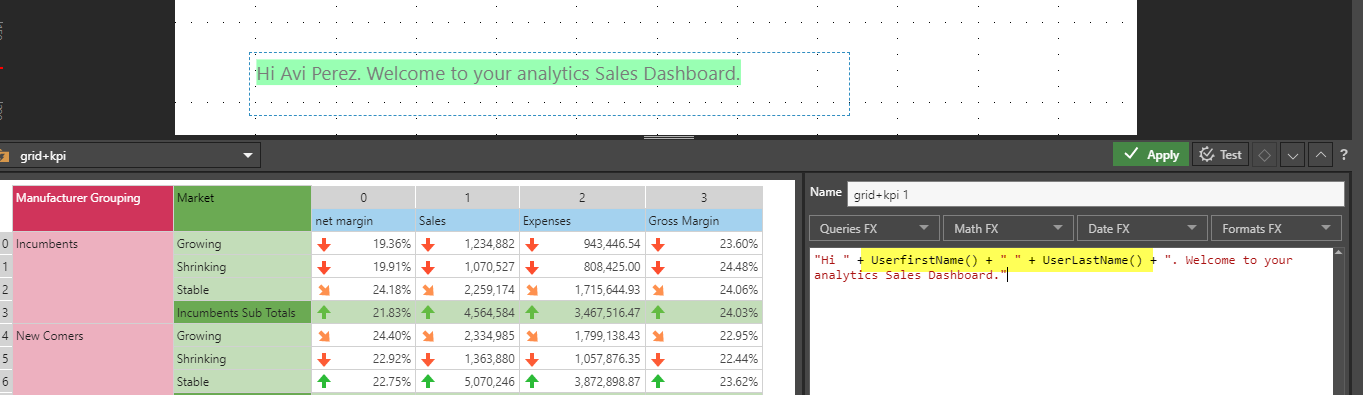This screenshot has width=1363, height=395.
Task: Expand panel with the up chevron icon
Action: point(1321,155)
